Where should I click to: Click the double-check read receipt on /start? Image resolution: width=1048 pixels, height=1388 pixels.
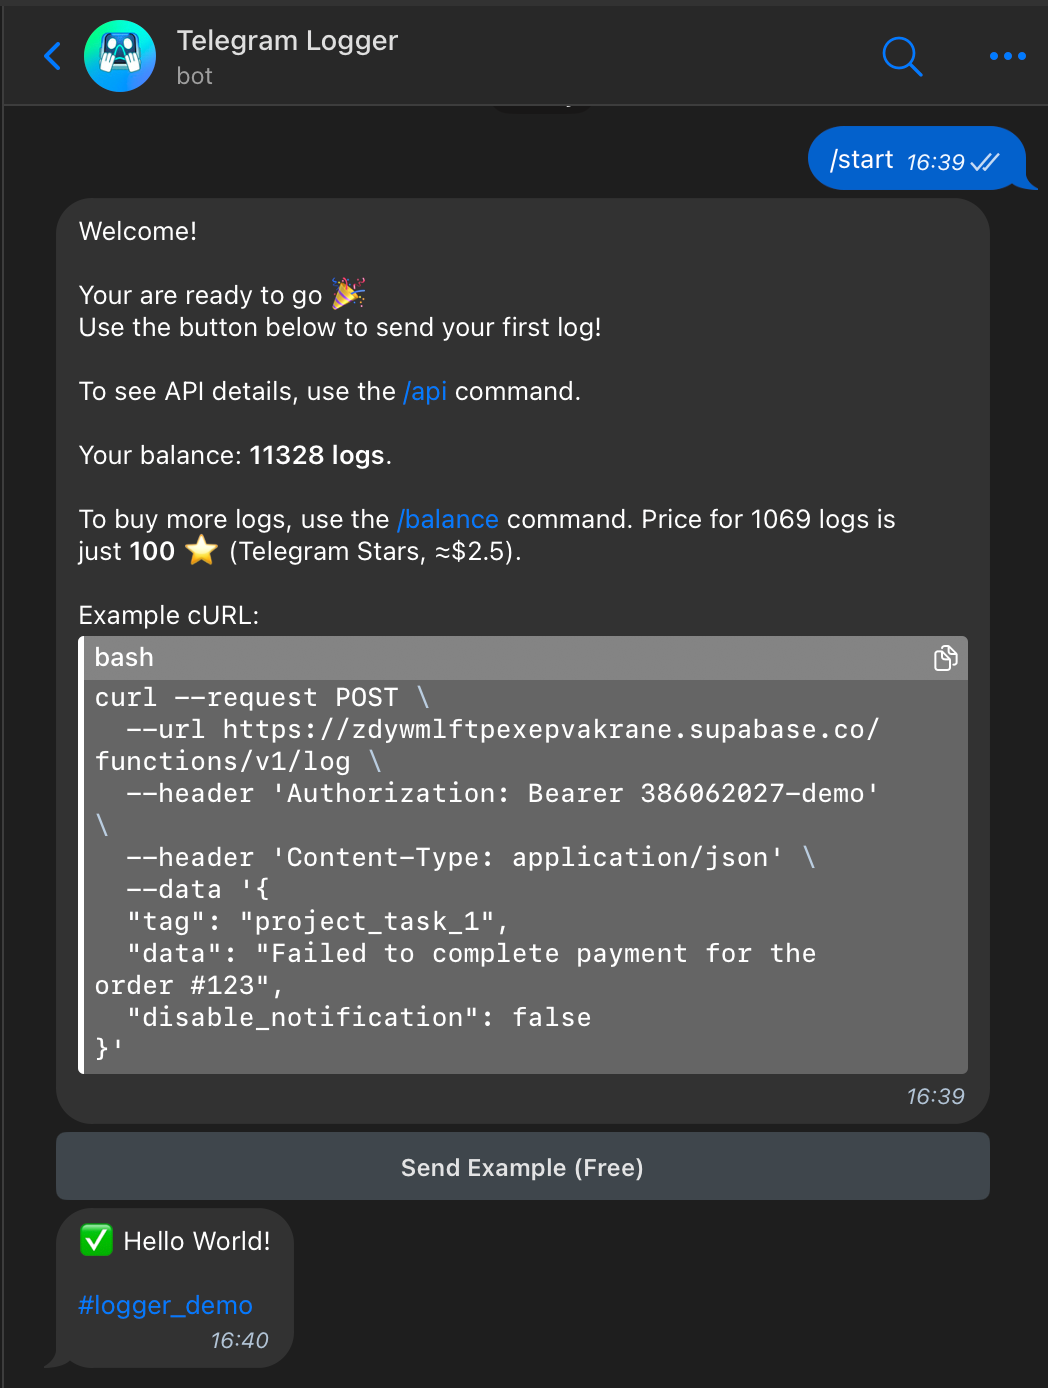(x=985, y=162)
